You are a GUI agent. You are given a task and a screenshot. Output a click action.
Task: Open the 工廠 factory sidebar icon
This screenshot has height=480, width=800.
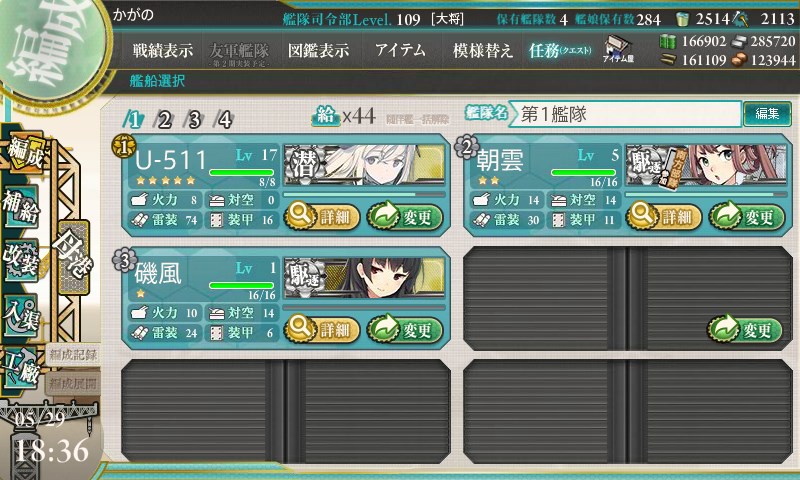point(21,368)
